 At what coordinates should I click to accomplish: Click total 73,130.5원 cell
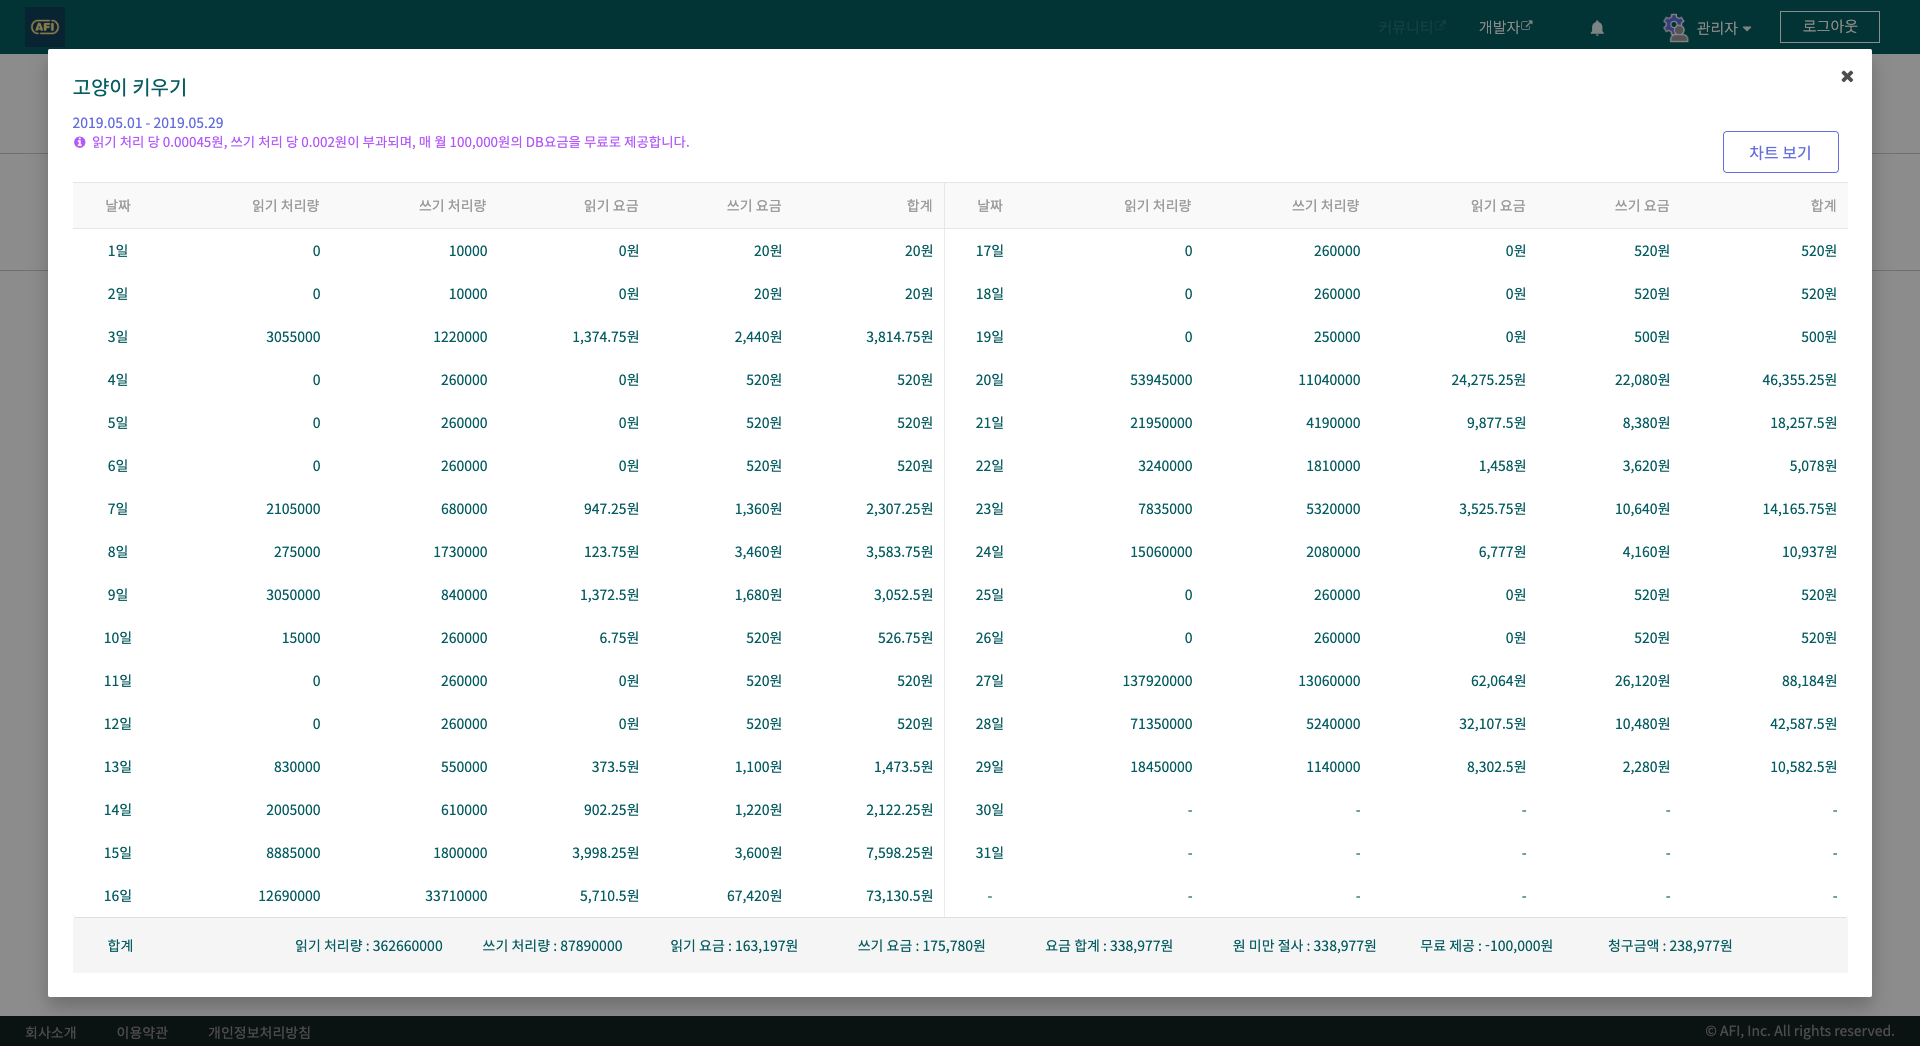click(899, 896)
